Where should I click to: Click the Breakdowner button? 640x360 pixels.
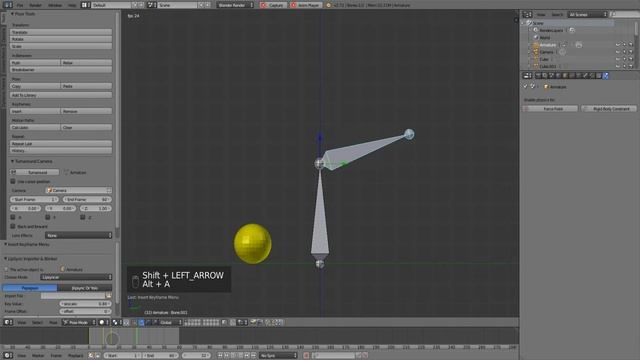pos(61,70)
